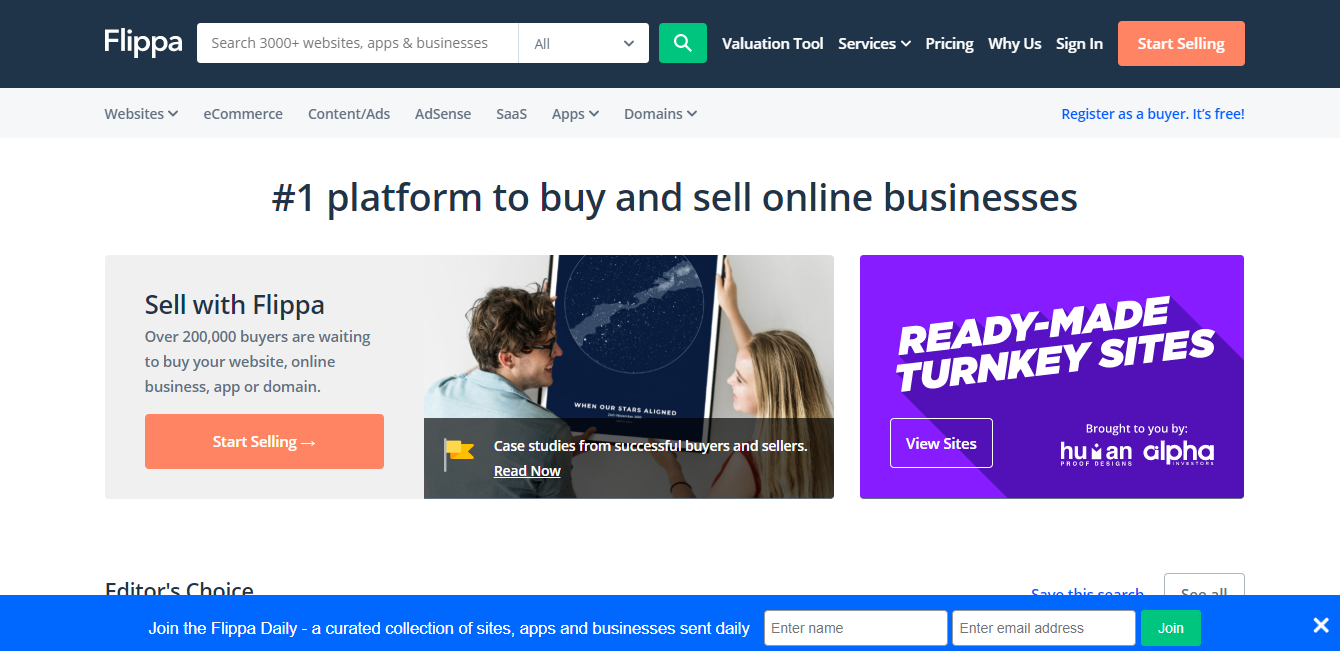Click the View Sites button
The width and height of the screenshot is (1340, 651).
pyautogui.click(x=941, y=443)
